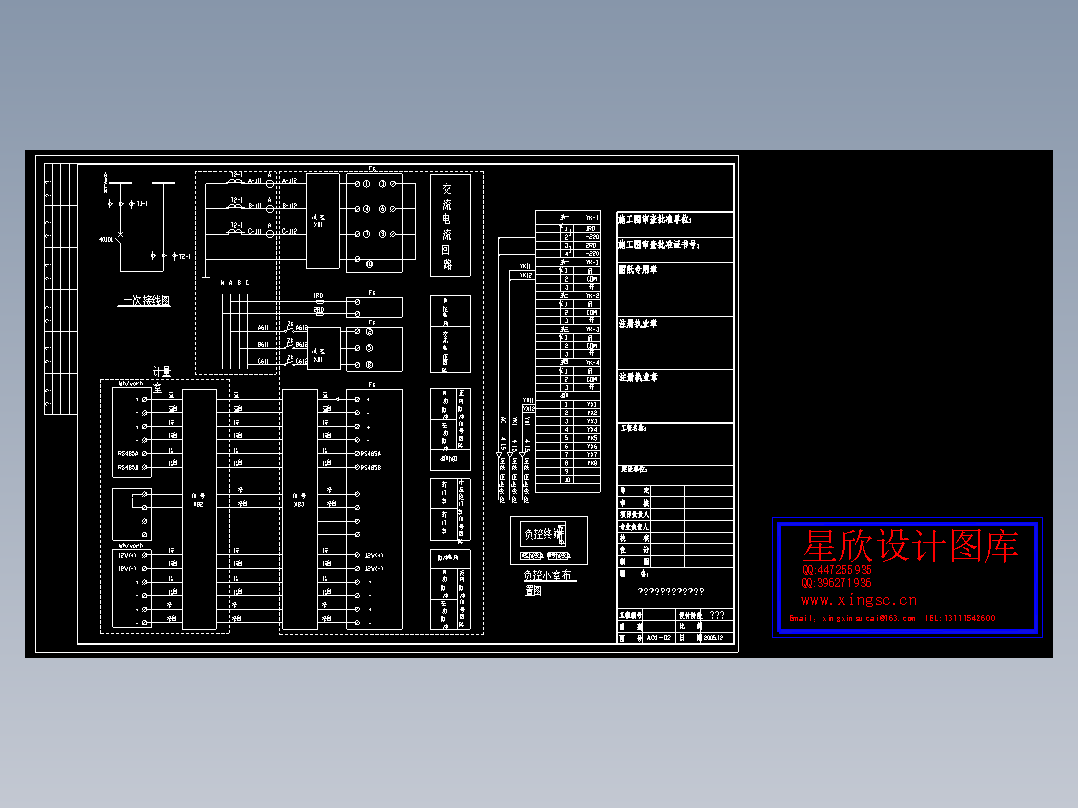Click the '工程名称' title block field
Image resolution: width=1078 pixels, height=808 pixels.
click(675, 444)
